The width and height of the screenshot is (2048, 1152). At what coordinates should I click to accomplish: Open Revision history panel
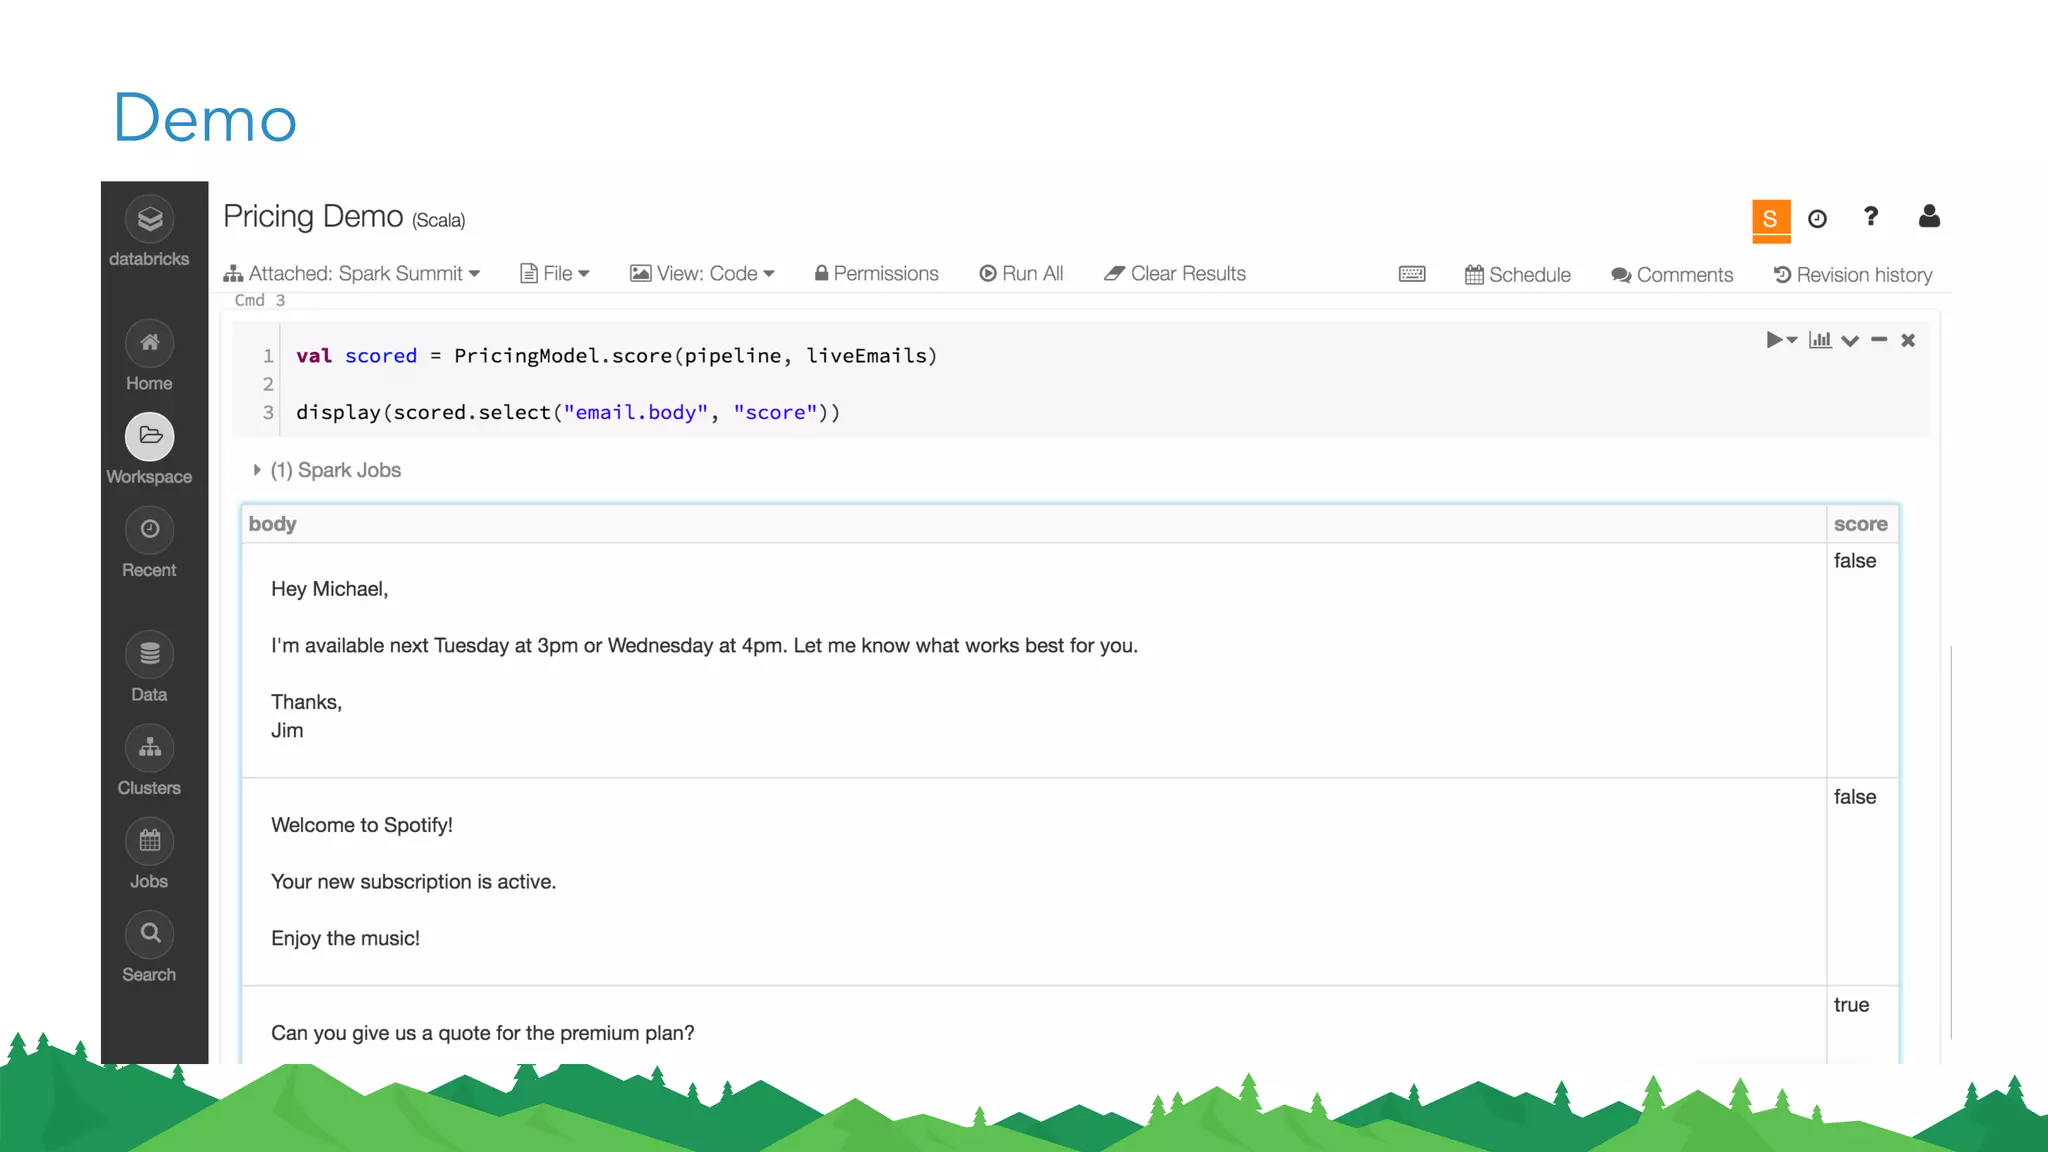coord(1852,275)
